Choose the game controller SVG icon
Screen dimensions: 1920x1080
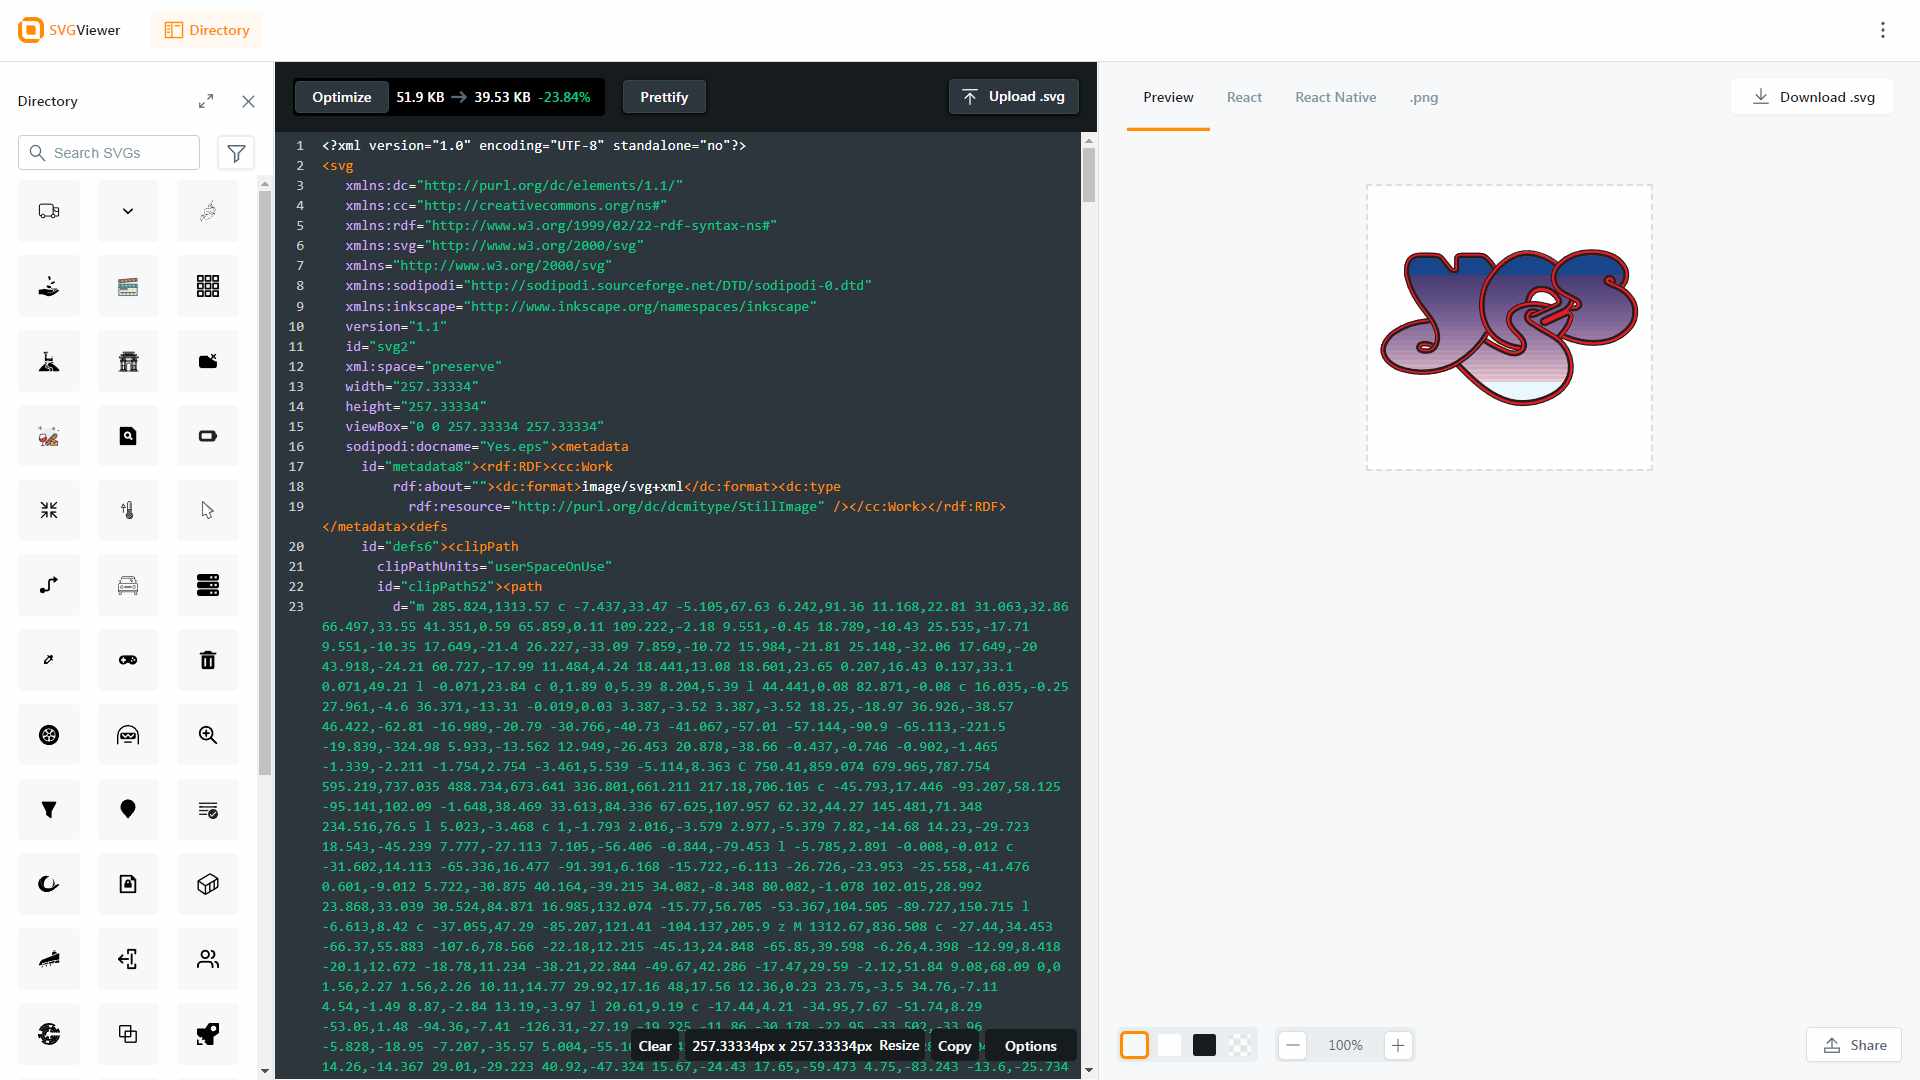coord(128,660)
